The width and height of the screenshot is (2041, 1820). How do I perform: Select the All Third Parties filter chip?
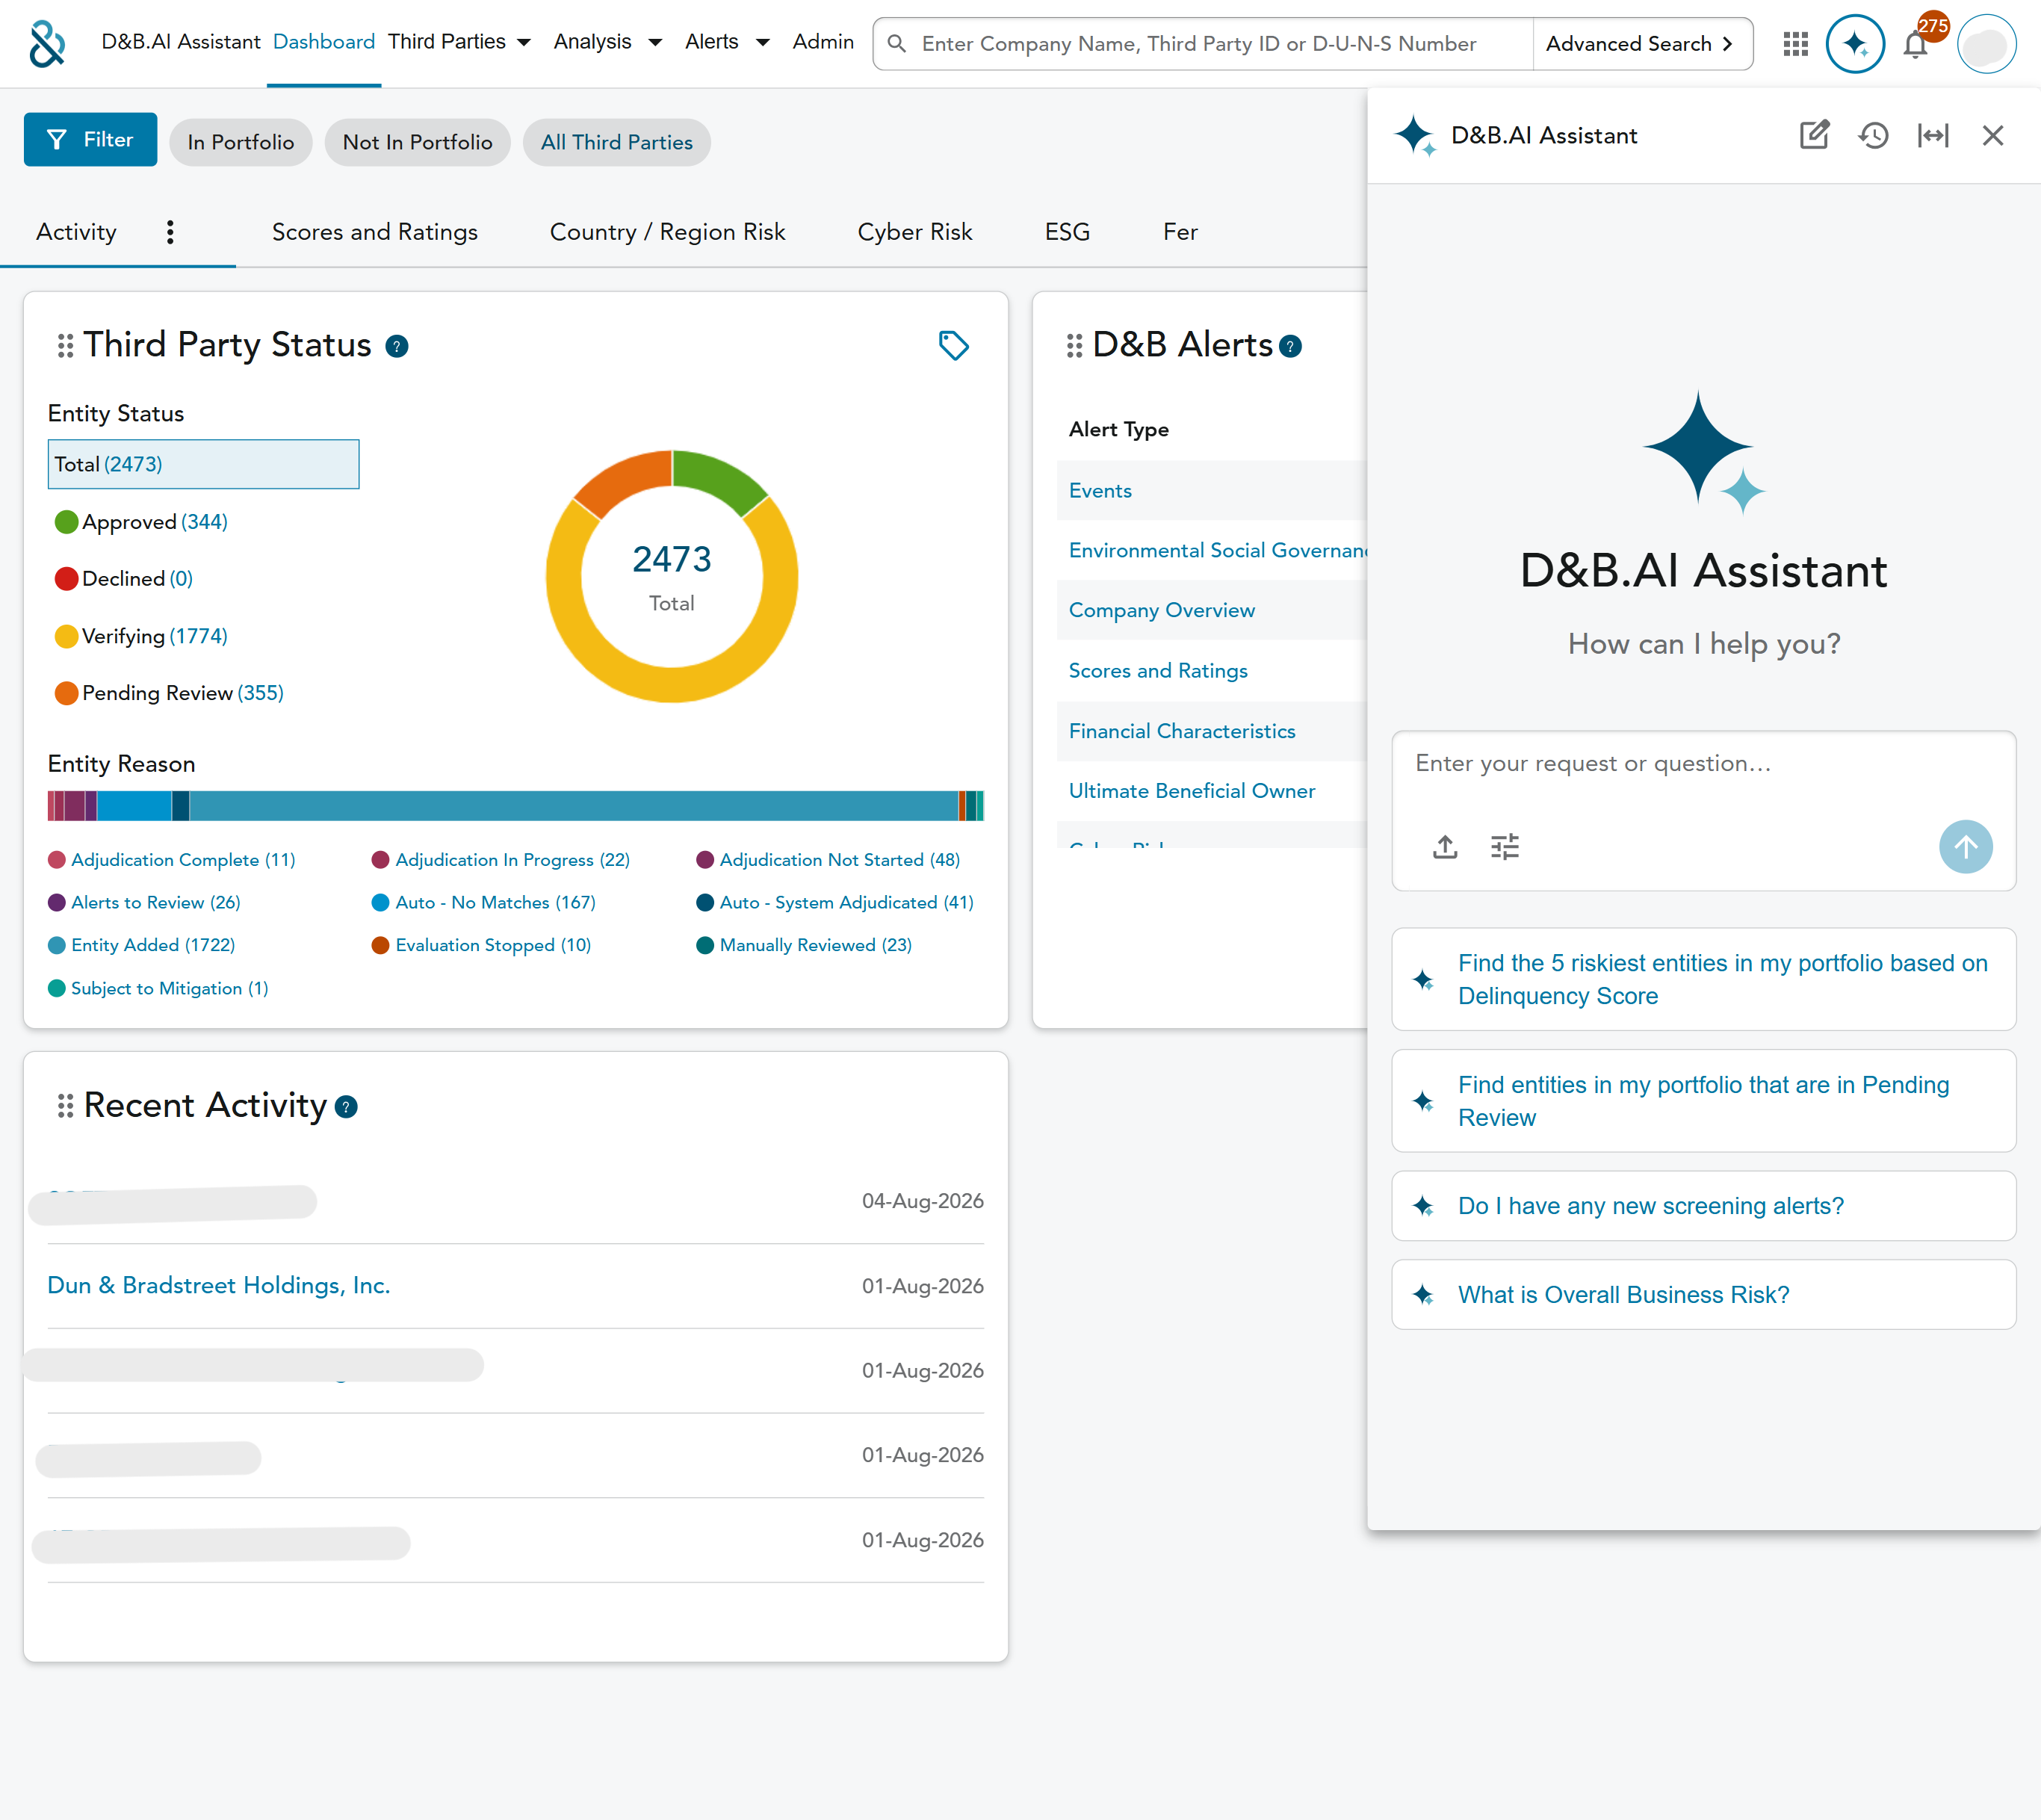click(617, 142)
